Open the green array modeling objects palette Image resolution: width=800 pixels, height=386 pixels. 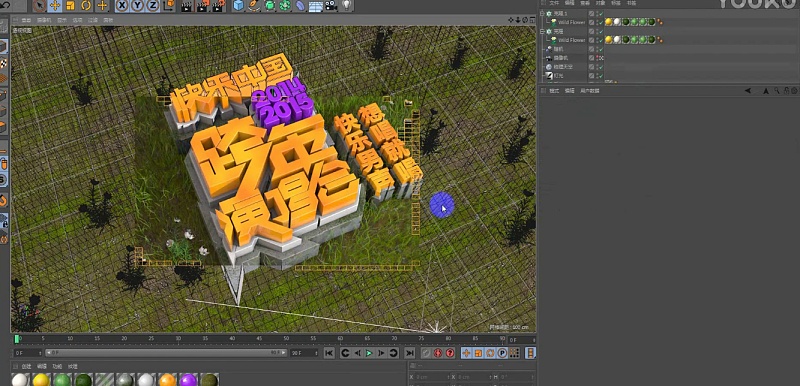pos(285,6)
